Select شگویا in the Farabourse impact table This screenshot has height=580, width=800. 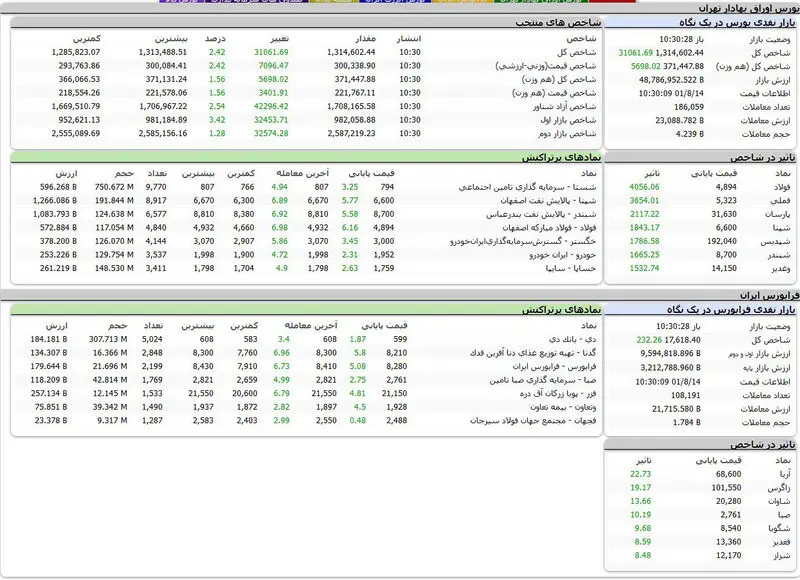779,528
